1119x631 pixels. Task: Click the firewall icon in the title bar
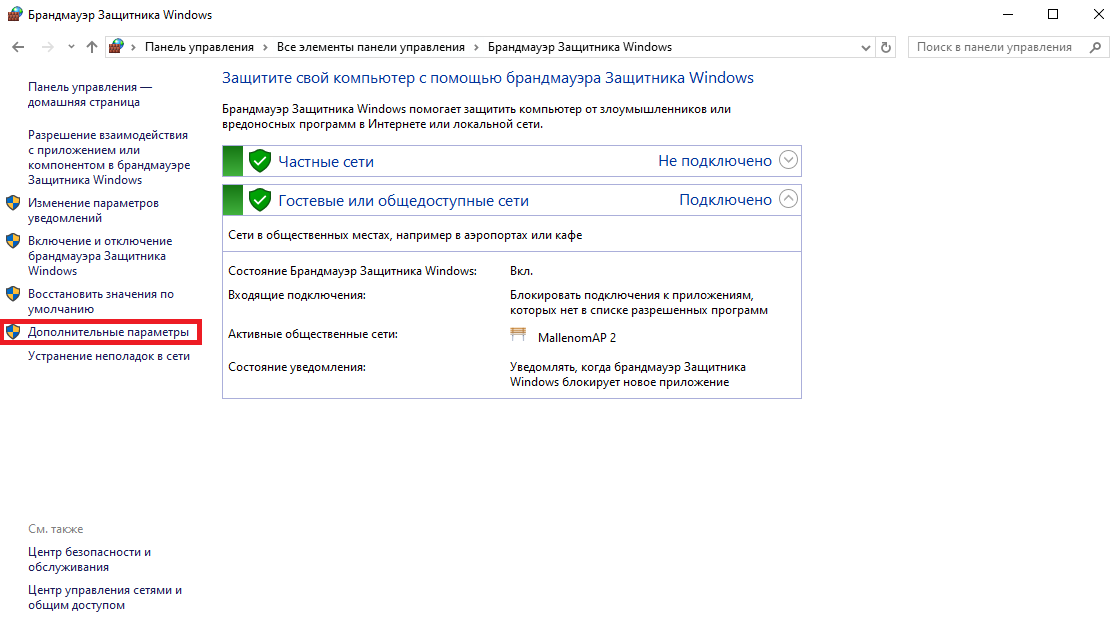14,14
